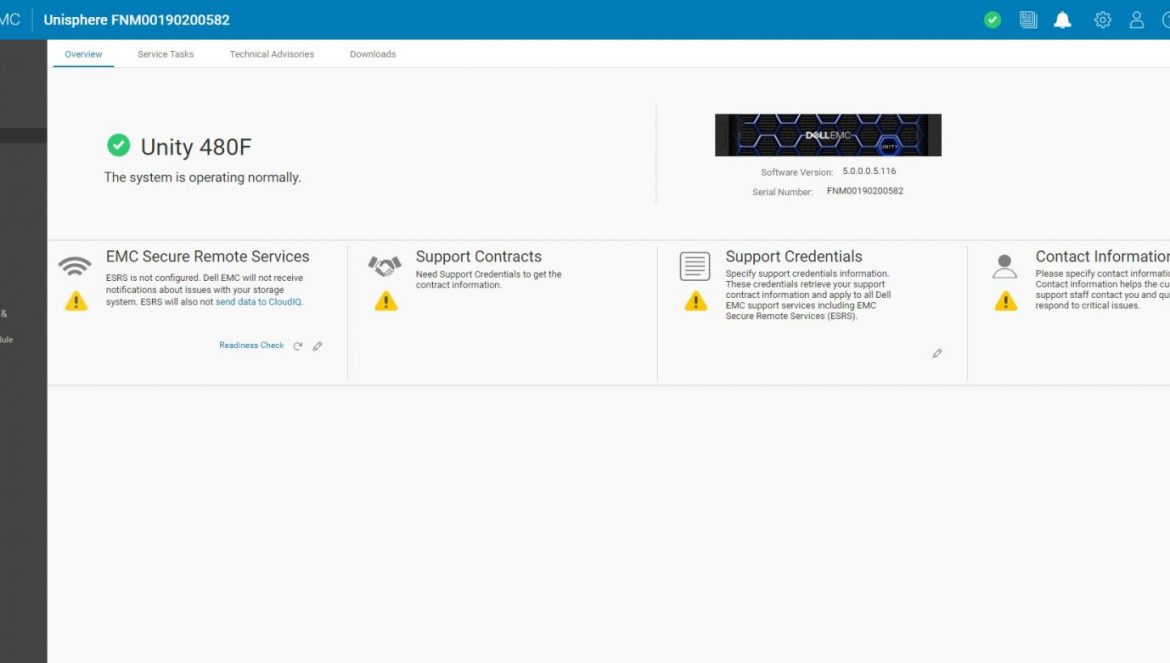The image size is (1170, 663).
Task: Open the Overview tab
Action: 83,54
